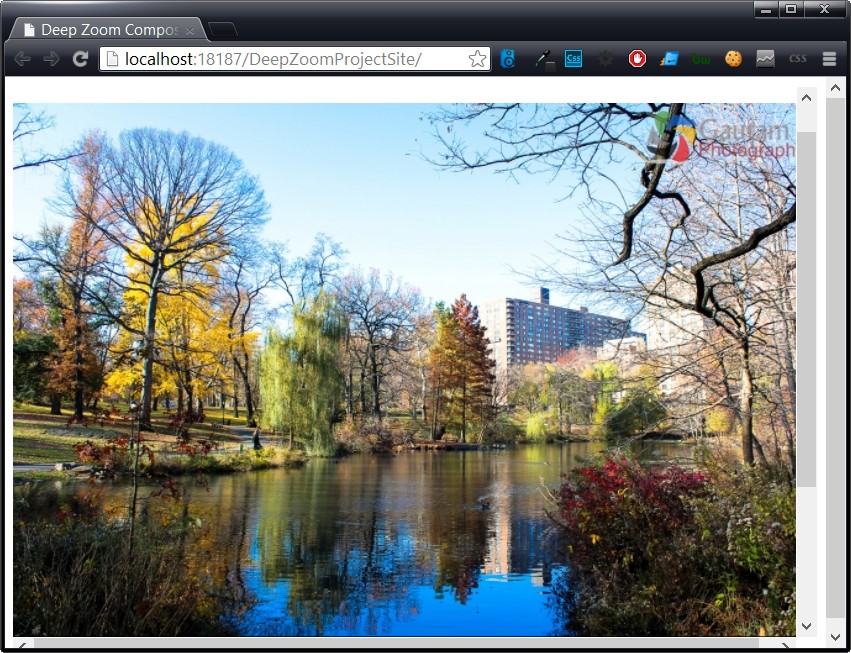
Task: Activate the eyedropper color picker extension
Action: pos(544,59)
